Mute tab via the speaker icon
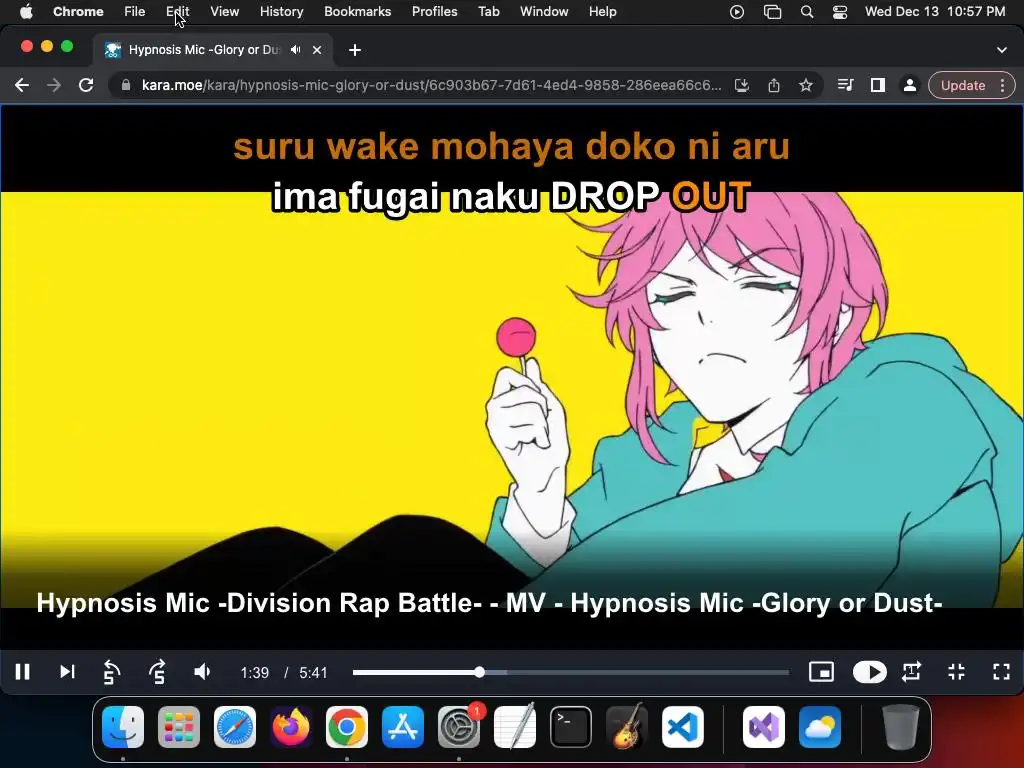The image size is (1024, 768). click(x=296, y=50)
